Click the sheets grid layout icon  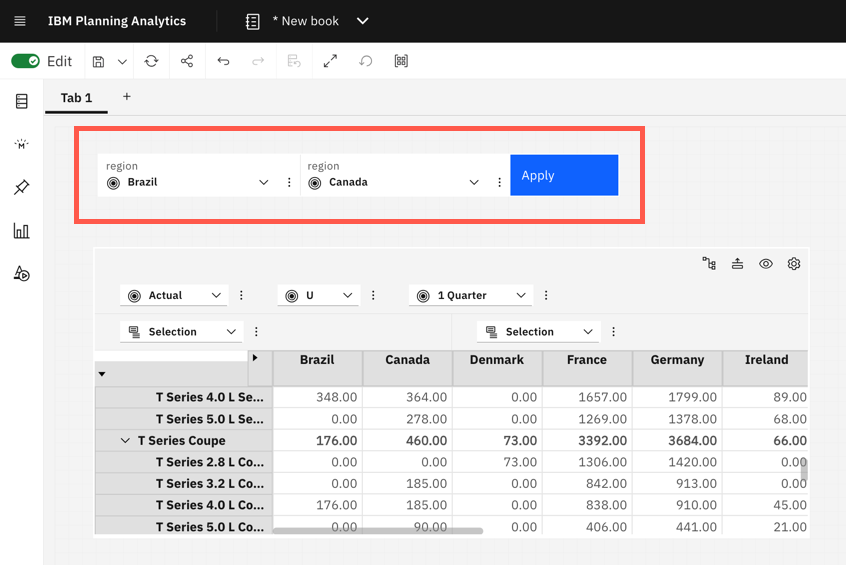click(401, 61)
